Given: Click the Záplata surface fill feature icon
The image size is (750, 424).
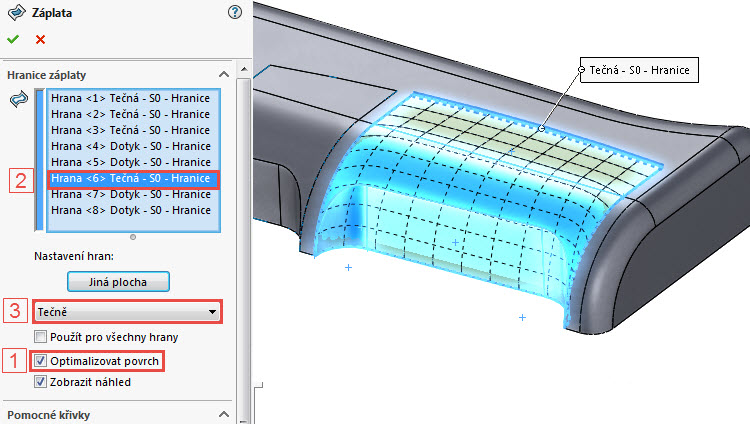Looking at the screenshot, I should coord(17,12).
